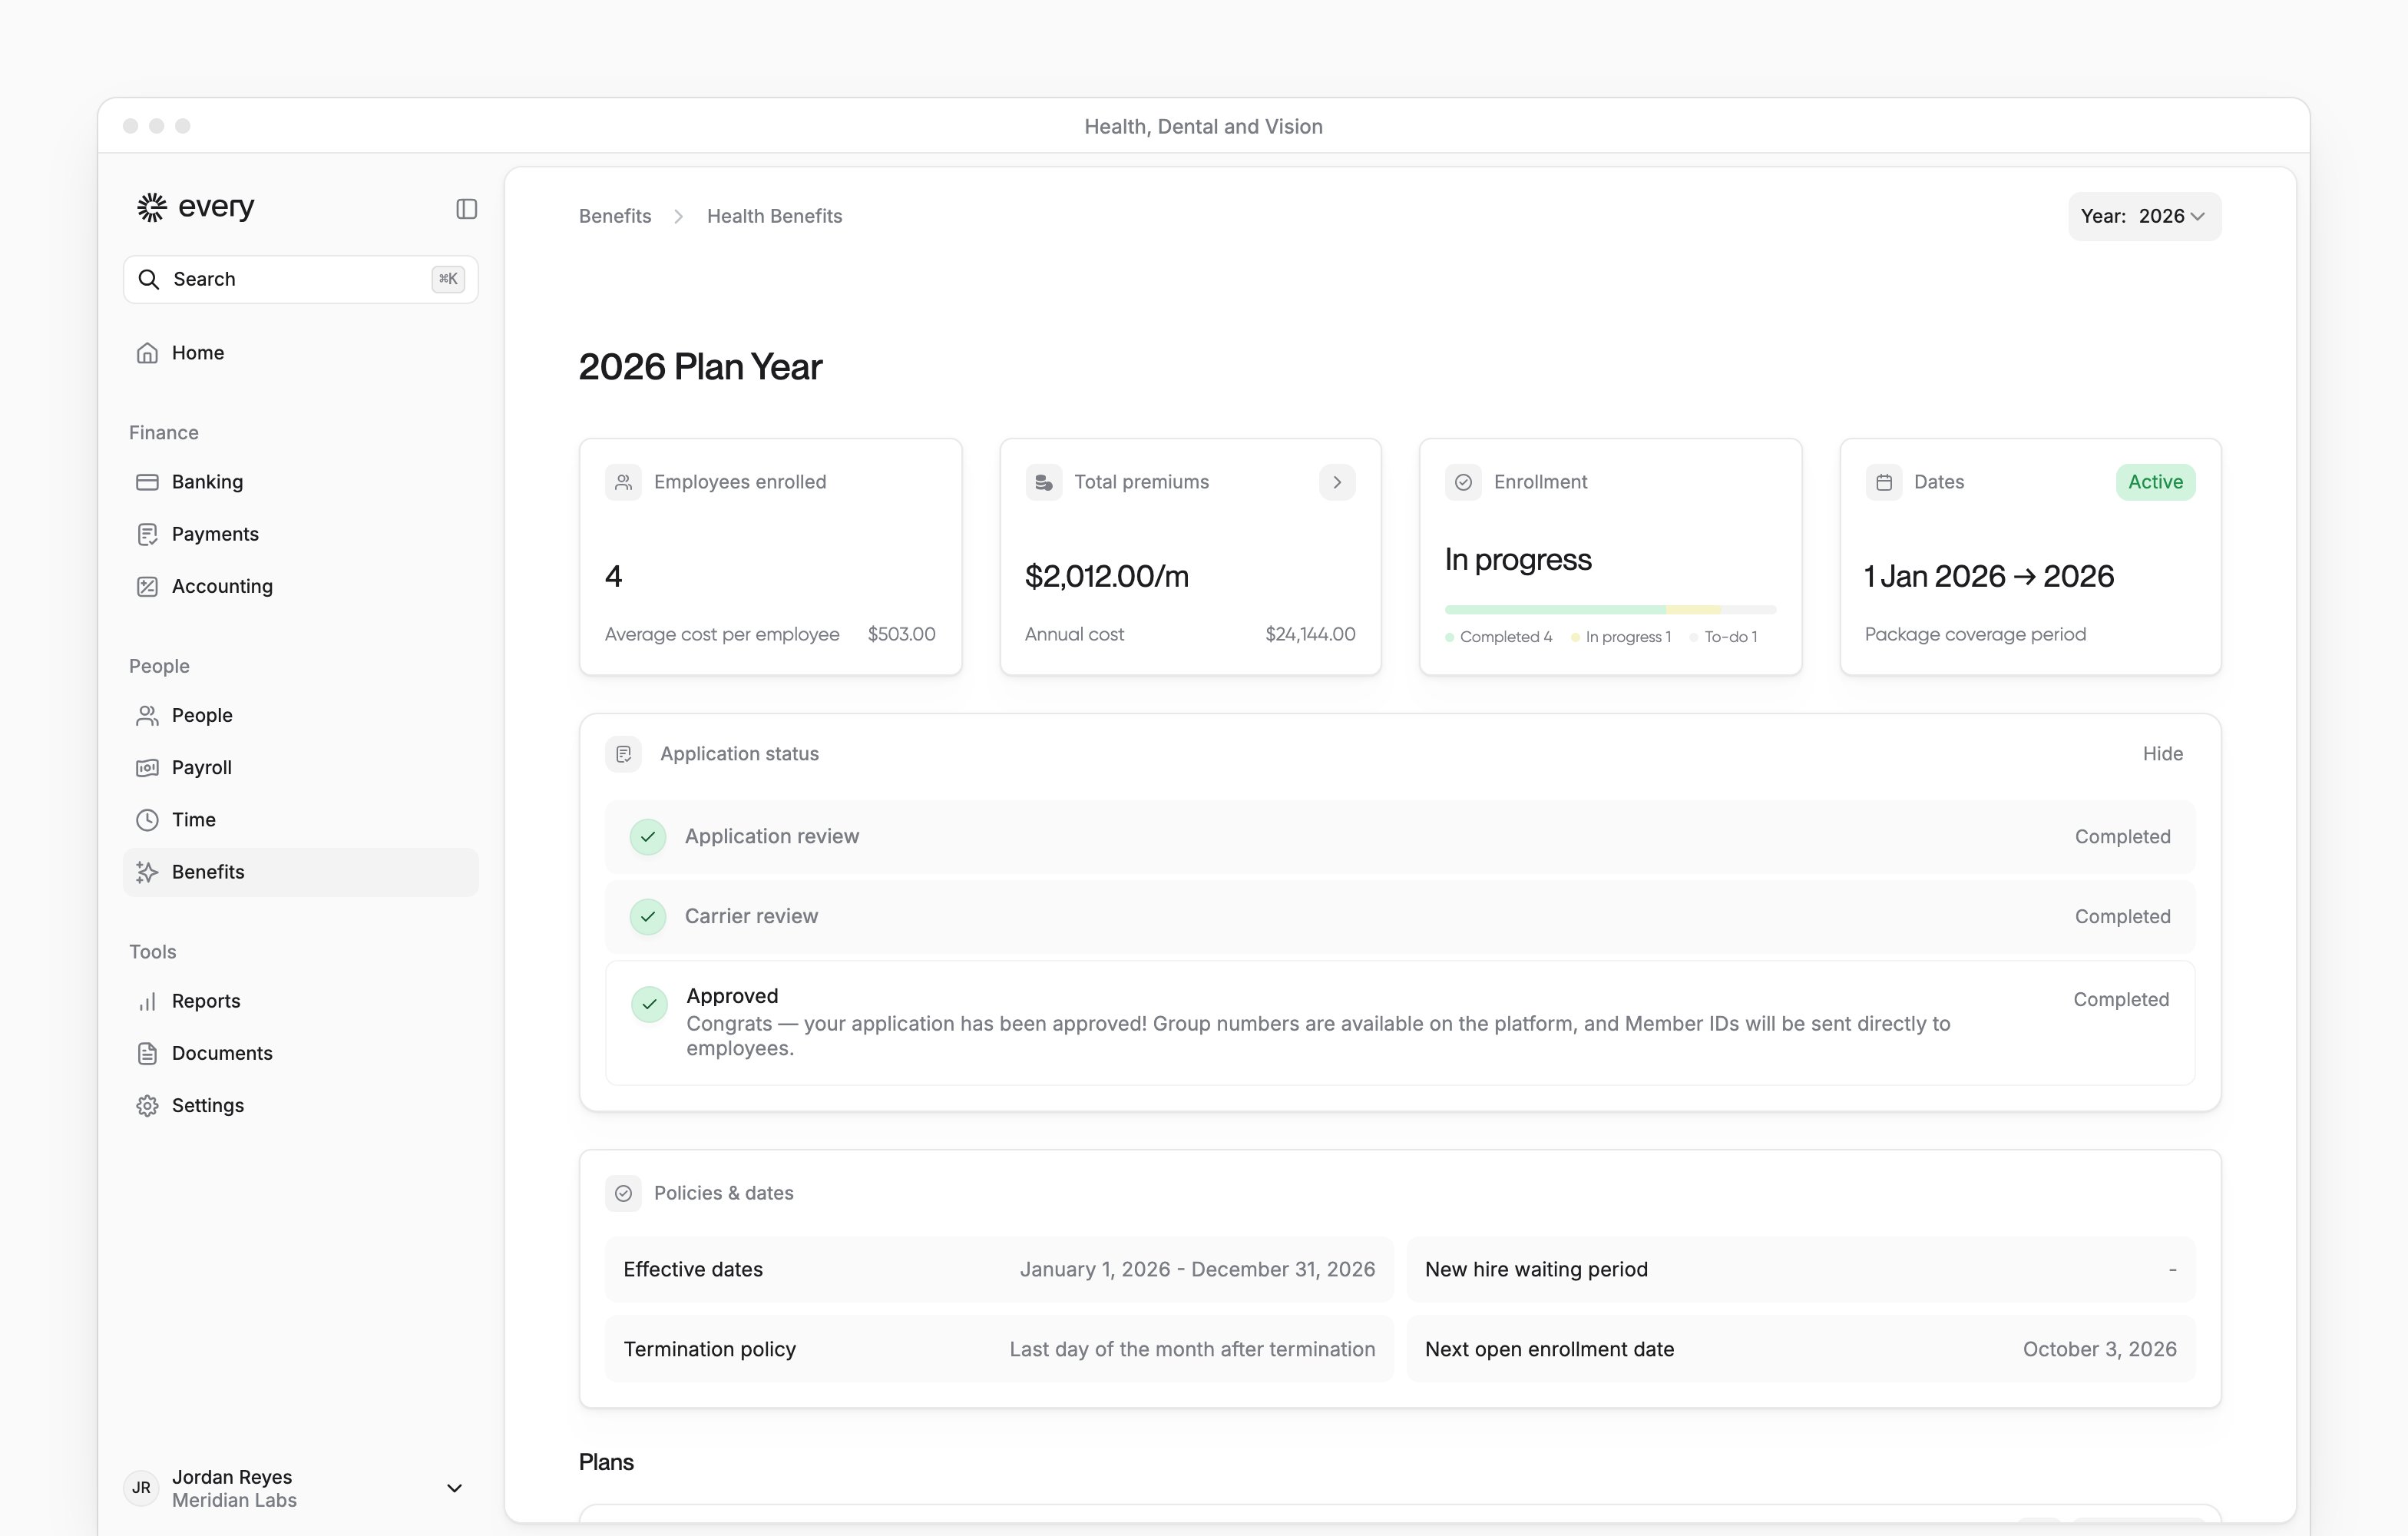Open Total premiums details arrow
The width and height of the screenshot is (2408, 1536).
(x=1337, y=482)
